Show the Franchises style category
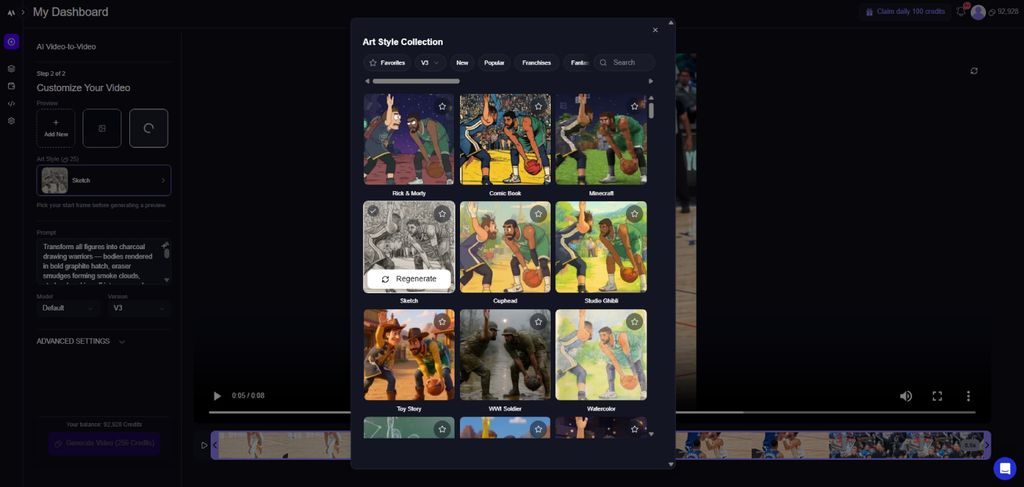1024x487 pixels. pyautogui.click(x=536, y=62)
